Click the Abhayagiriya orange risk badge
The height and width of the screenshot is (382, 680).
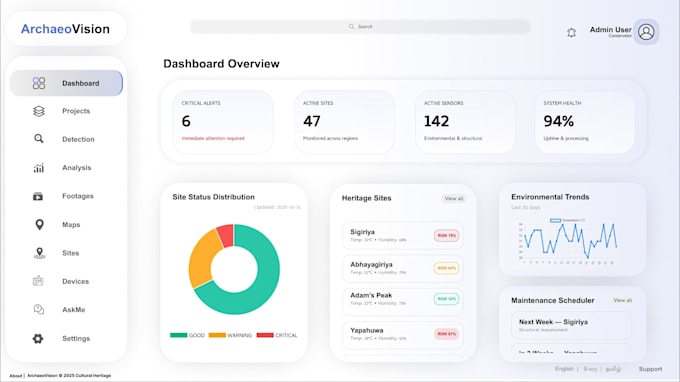446,268
